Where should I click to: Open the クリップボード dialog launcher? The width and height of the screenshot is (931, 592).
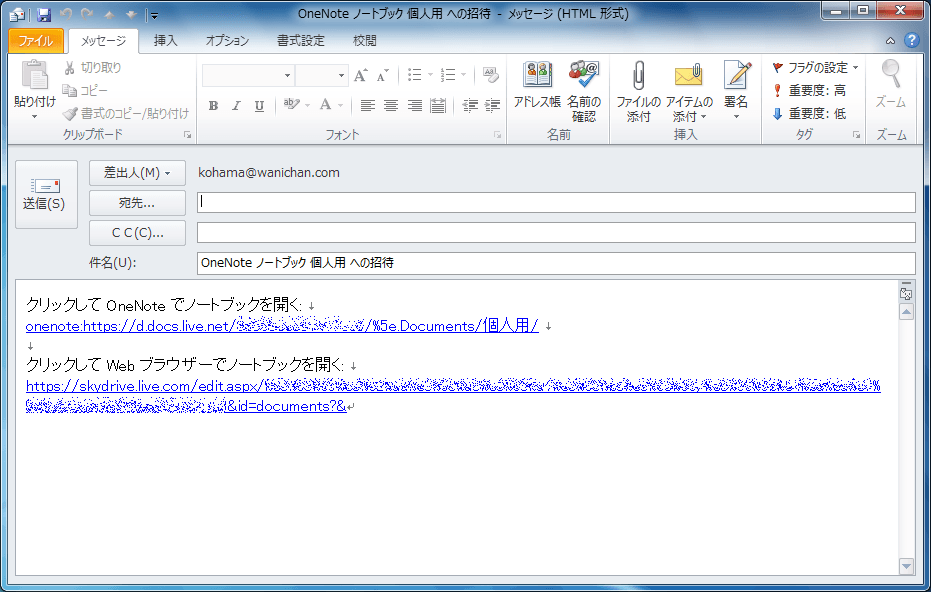click(188, 135)
